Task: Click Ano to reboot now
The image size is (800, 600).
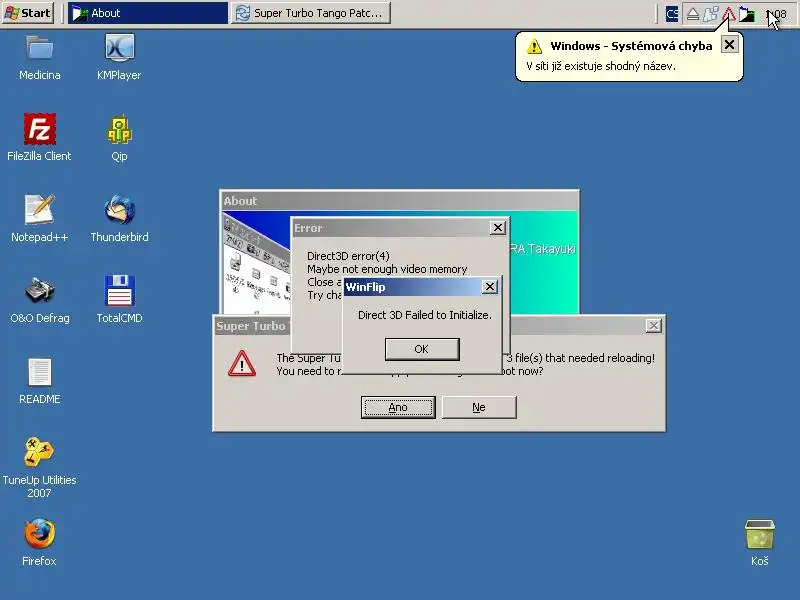Action: click(x=398, y=407)
